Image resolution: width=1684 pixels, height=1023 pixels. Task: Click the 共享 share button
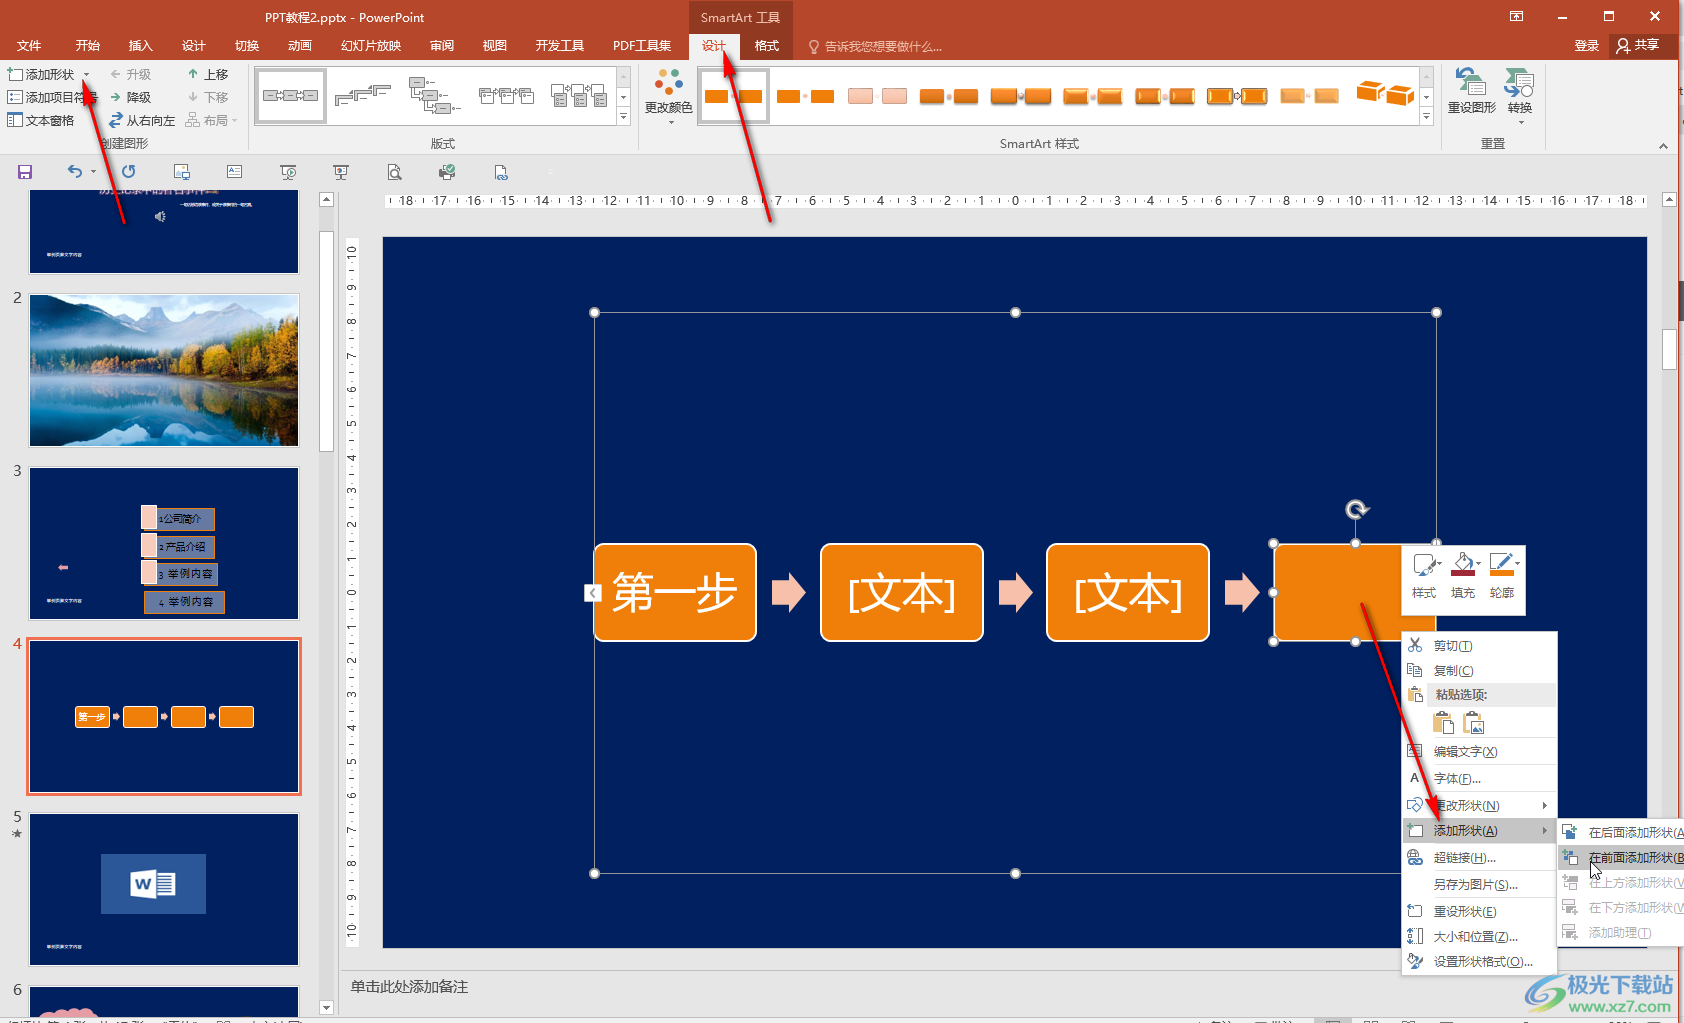point(1637,45)
